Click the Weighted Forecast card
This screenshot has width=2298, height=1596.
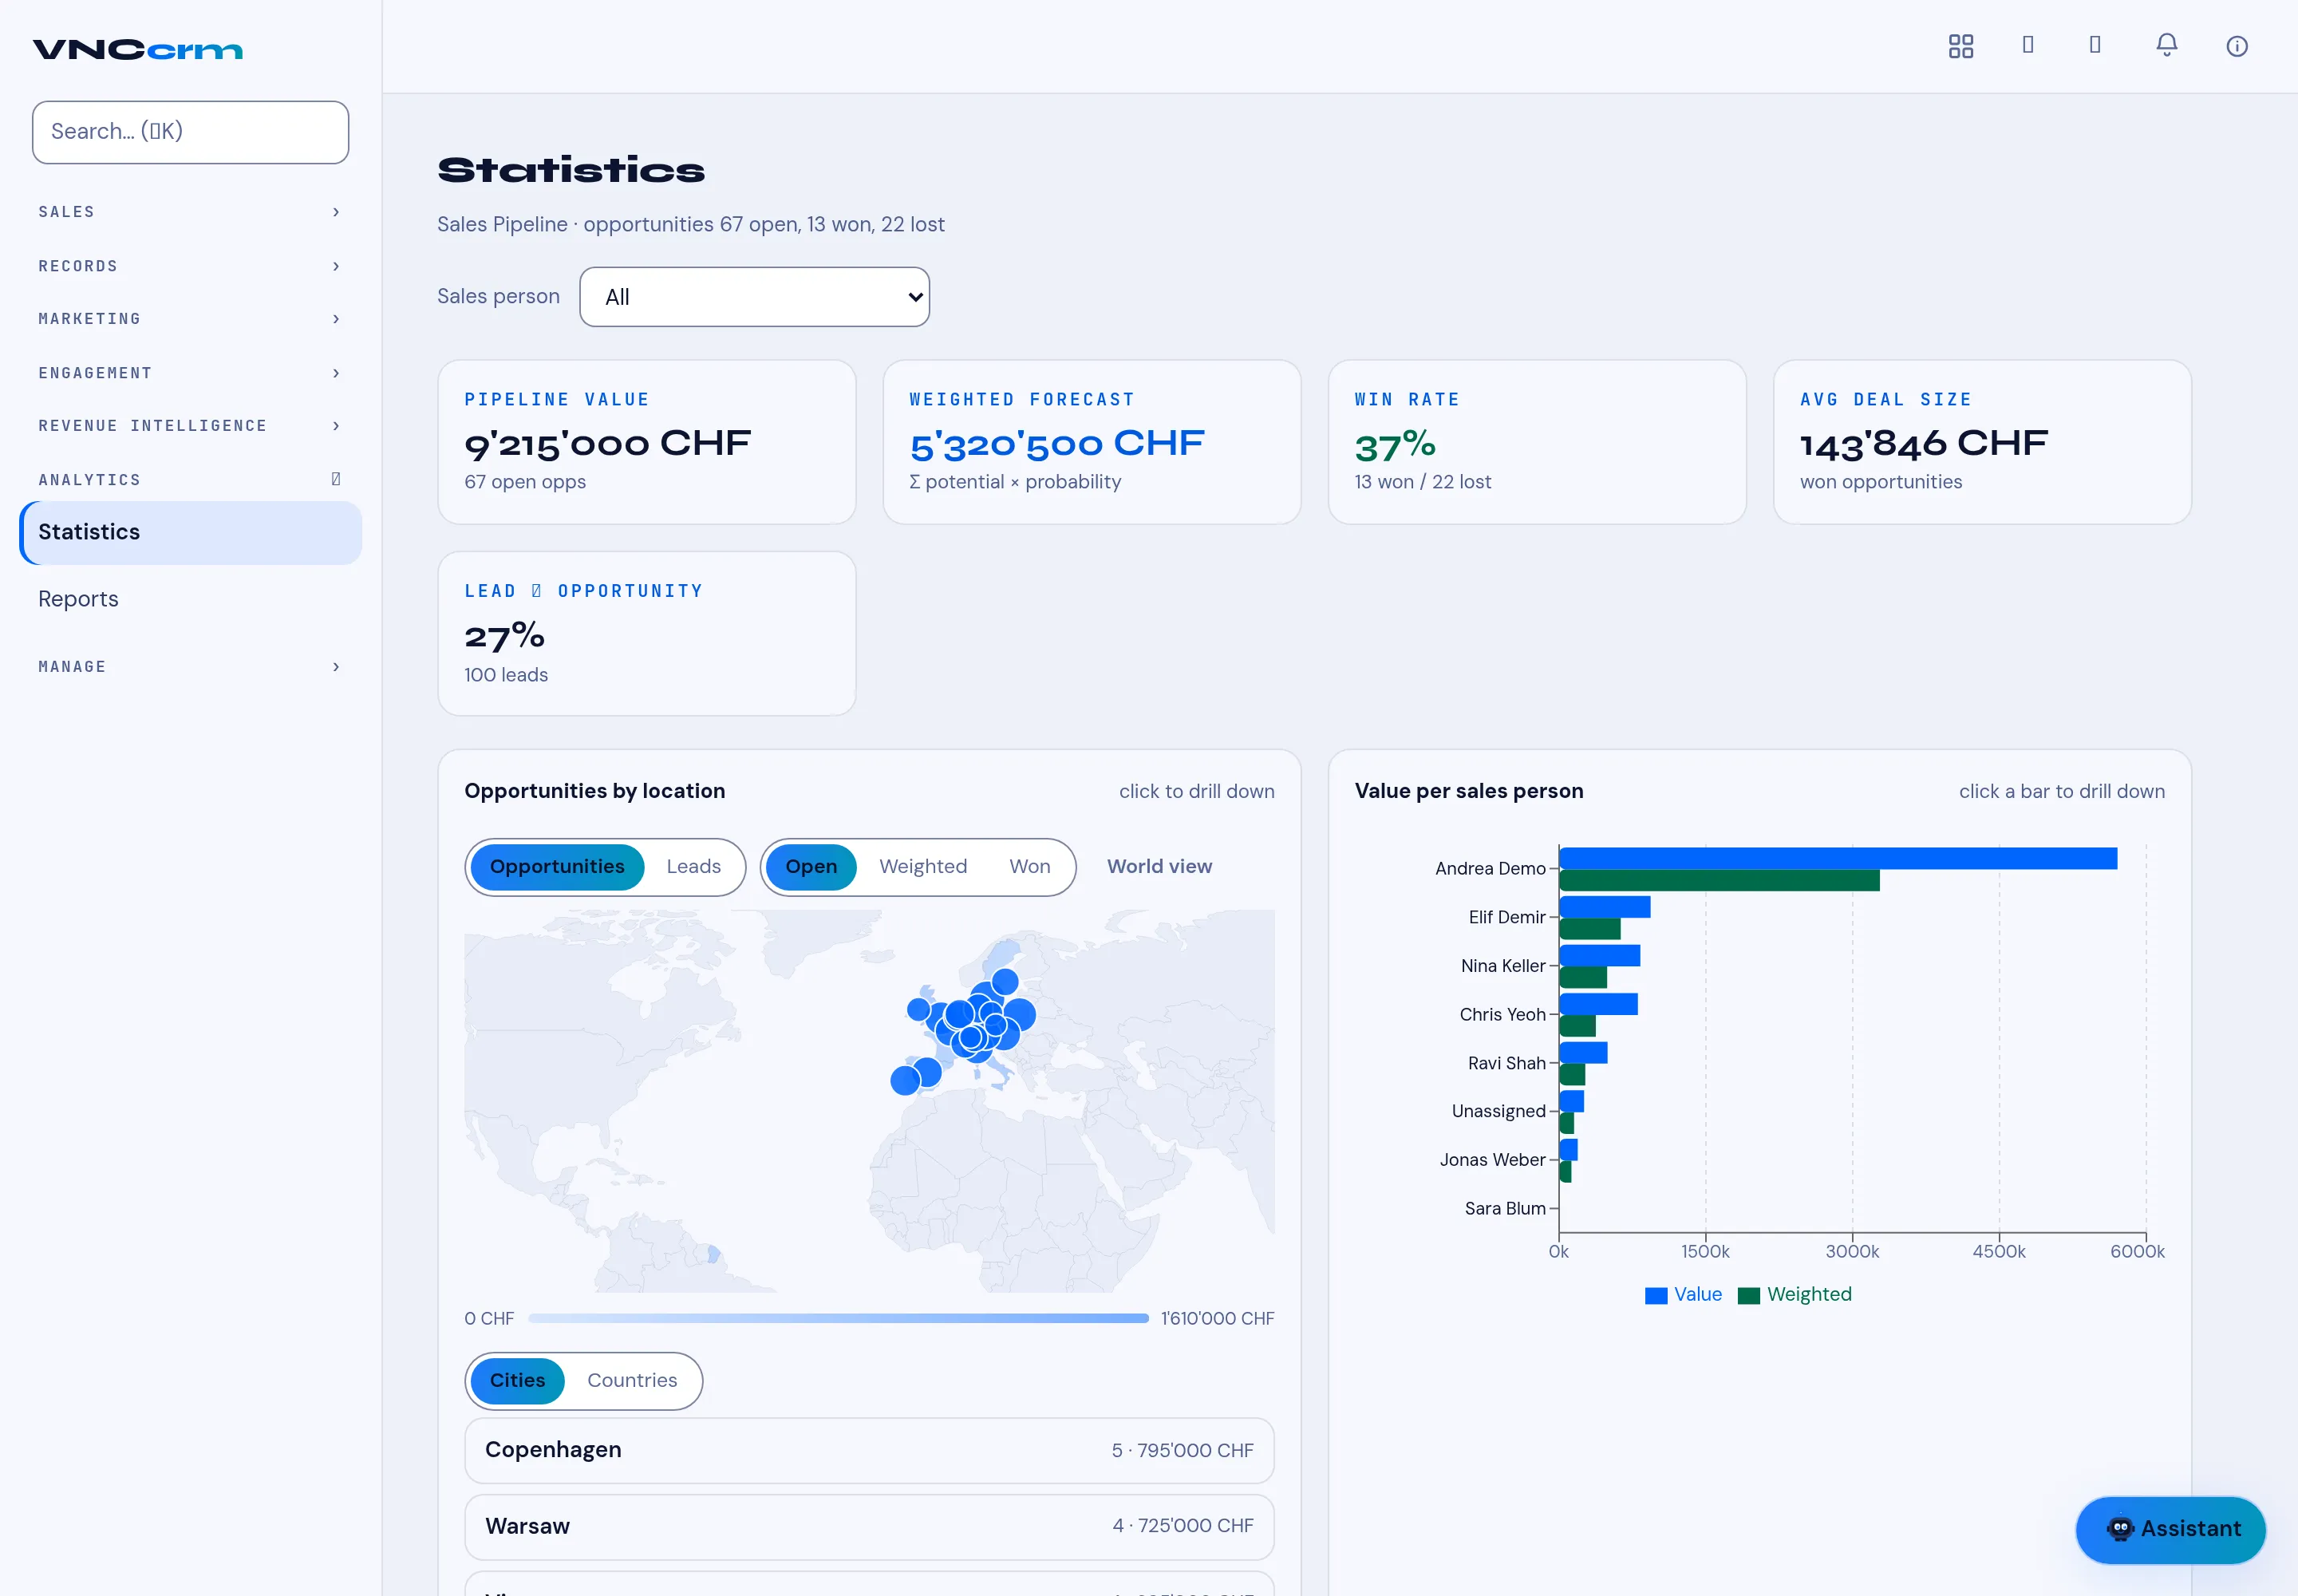(x=1092, y=442)
